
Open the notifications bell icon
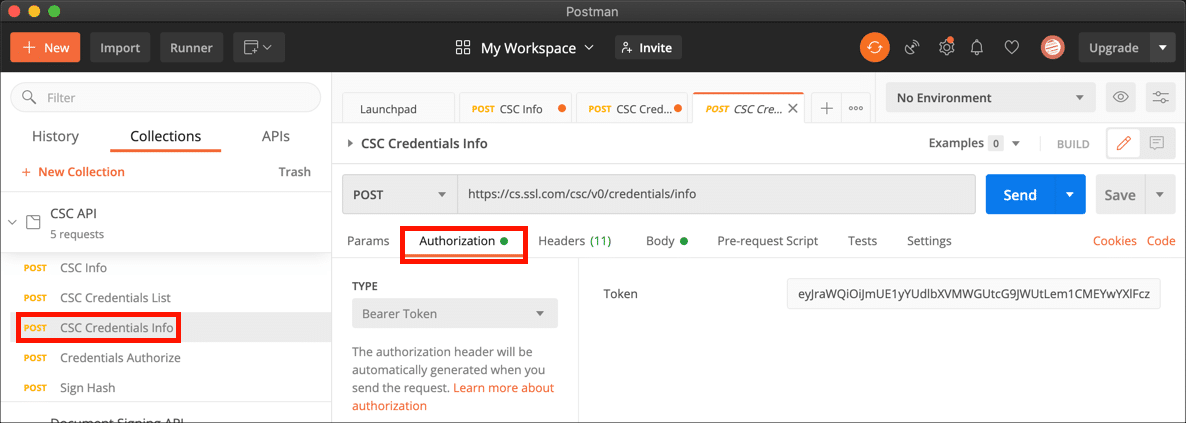(978, 47)
